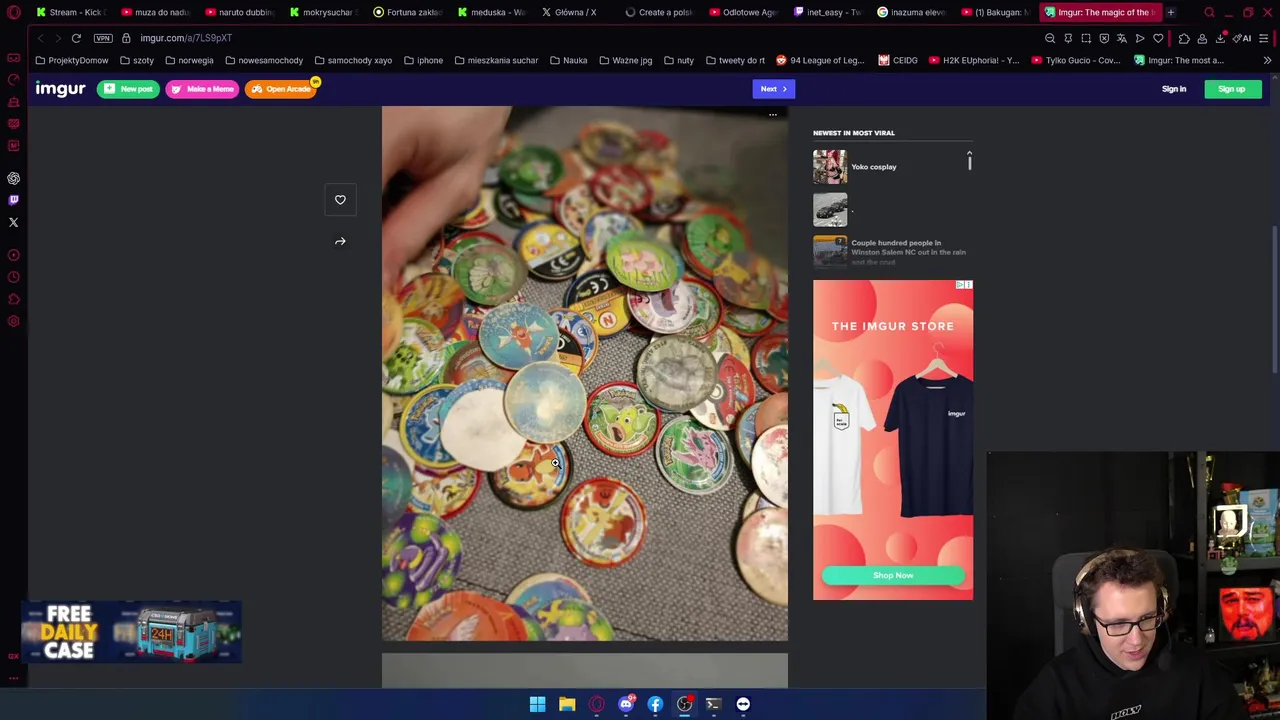Image resolution: width=1280 pixels, height=720 pixels.
Task: Click Open Arcade button
Action: 281,89
